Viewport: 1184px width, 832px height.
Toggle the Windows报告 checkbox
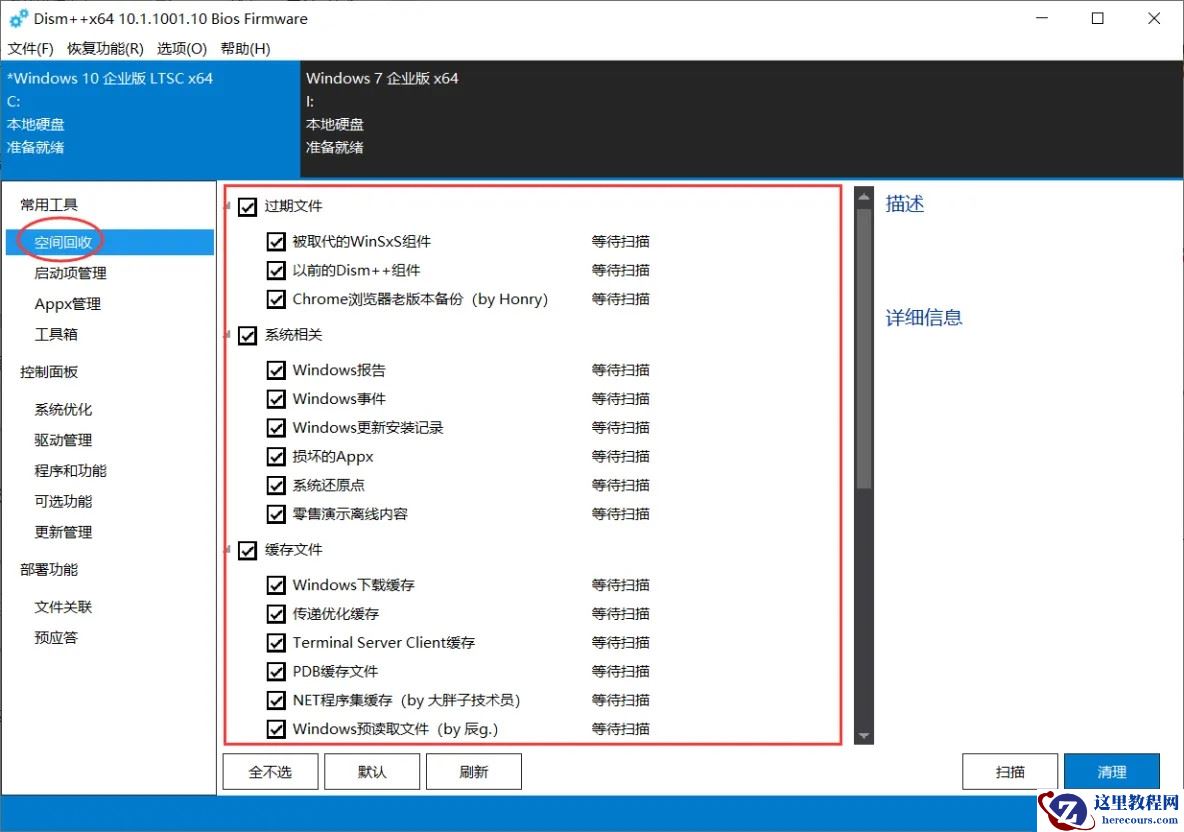pyautogui.click(x=277, y=369)
